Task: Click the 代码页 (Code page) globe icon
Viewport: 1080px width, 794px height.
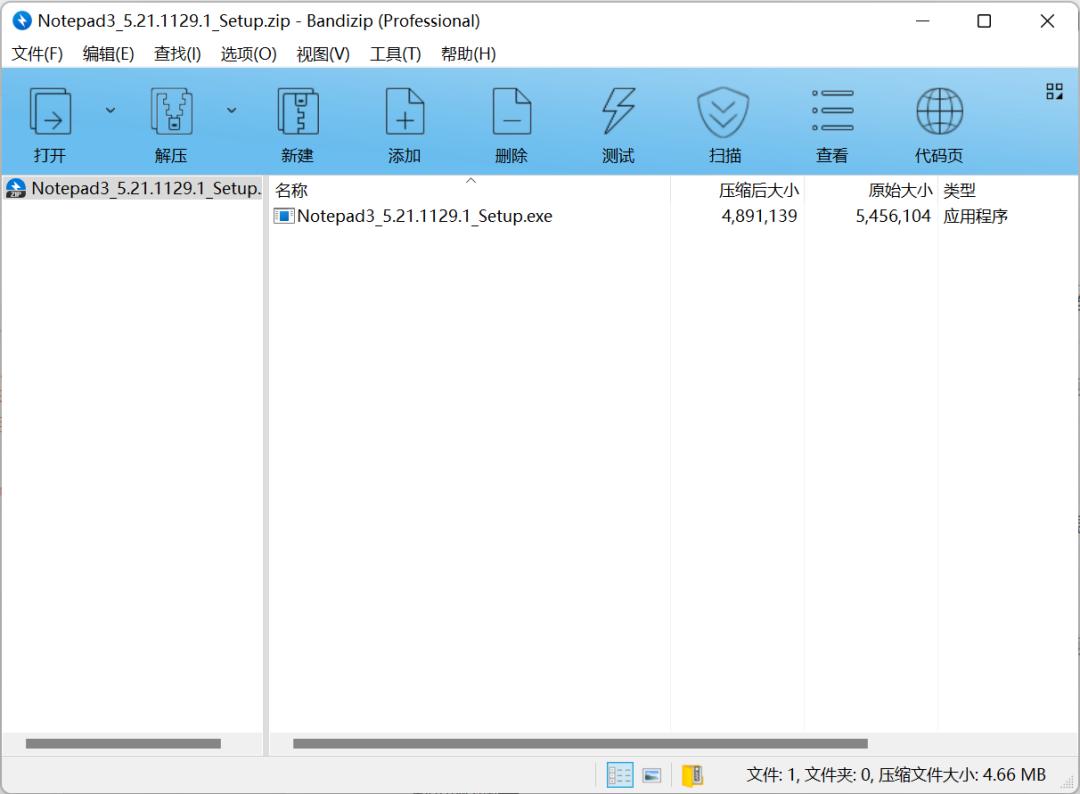Action: pyautogui.click(x=939, y=112)
